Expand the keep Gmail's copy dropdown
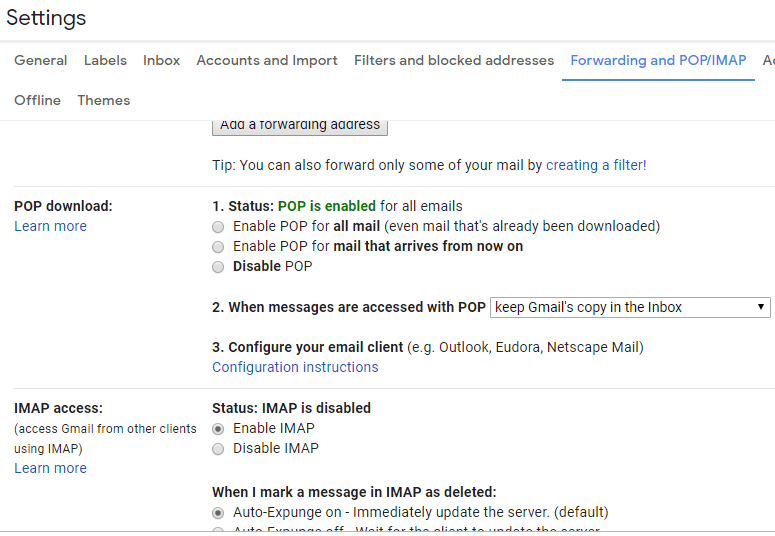The height and width of the screenshot is (536, 775). coord(630,308)
